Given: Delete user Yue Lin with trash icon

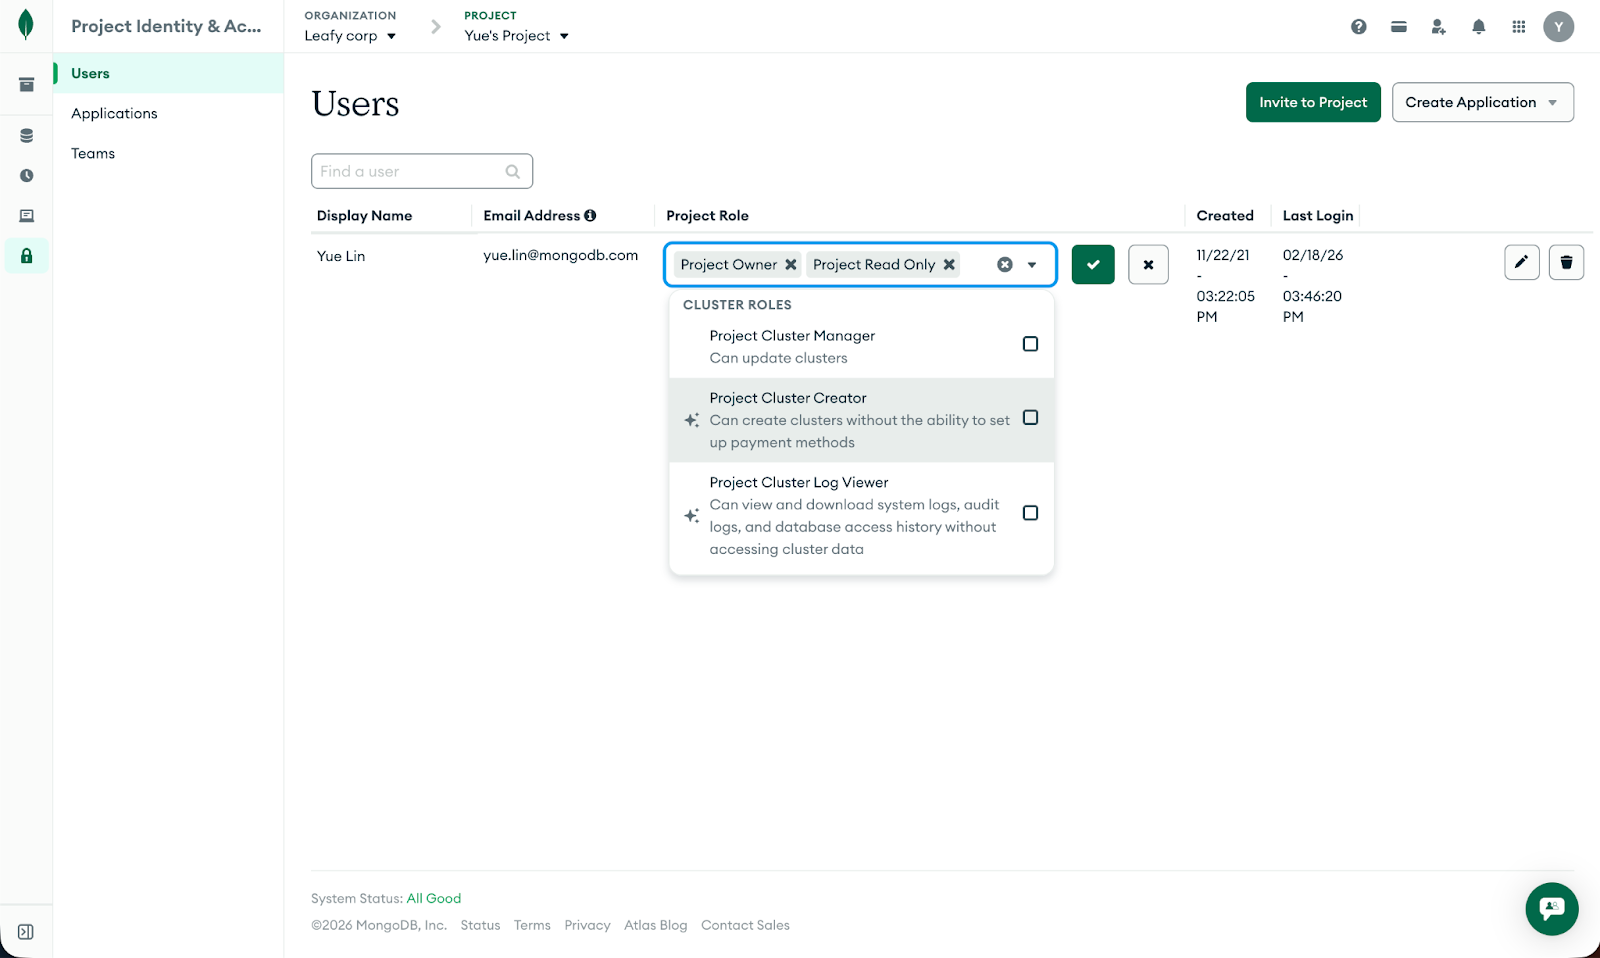Looking at the screenshot, I should click(x=1566, y=262).
